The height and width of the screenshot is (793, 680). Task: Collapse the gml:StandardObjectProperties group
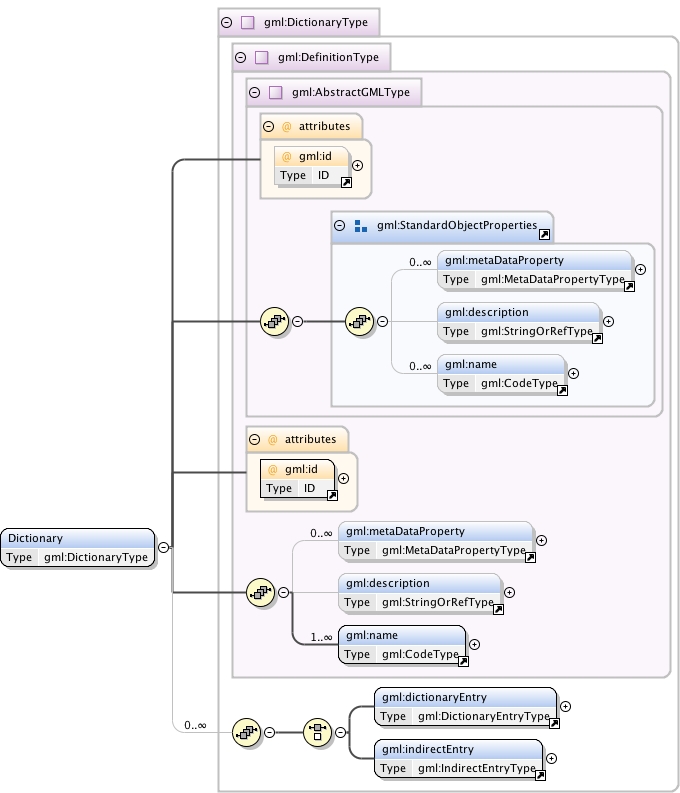340,226
